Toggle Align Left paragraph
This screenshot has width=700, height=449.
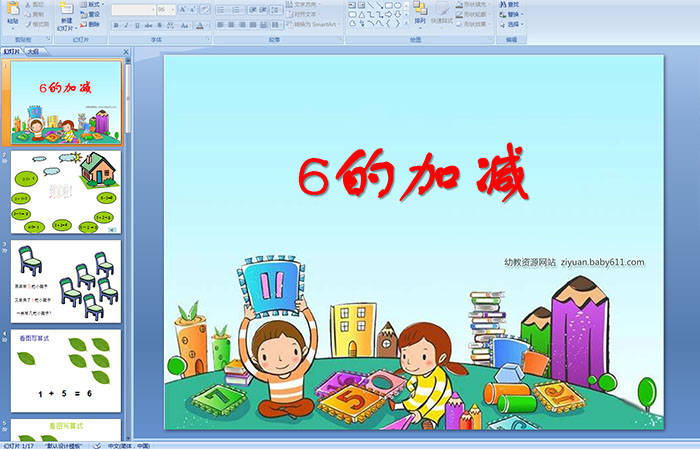221,25
